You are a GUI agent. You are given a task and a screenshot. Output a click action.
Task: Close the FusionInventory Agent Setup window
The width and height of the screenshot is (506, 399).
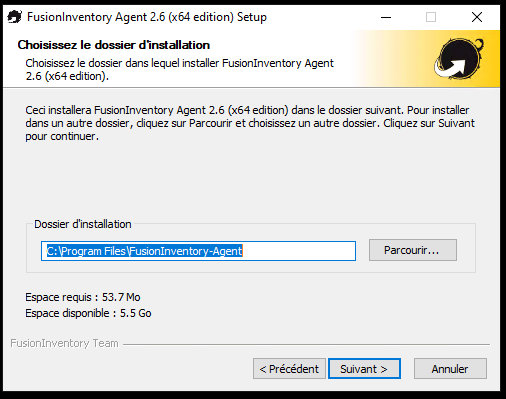(x=477, y=17)
